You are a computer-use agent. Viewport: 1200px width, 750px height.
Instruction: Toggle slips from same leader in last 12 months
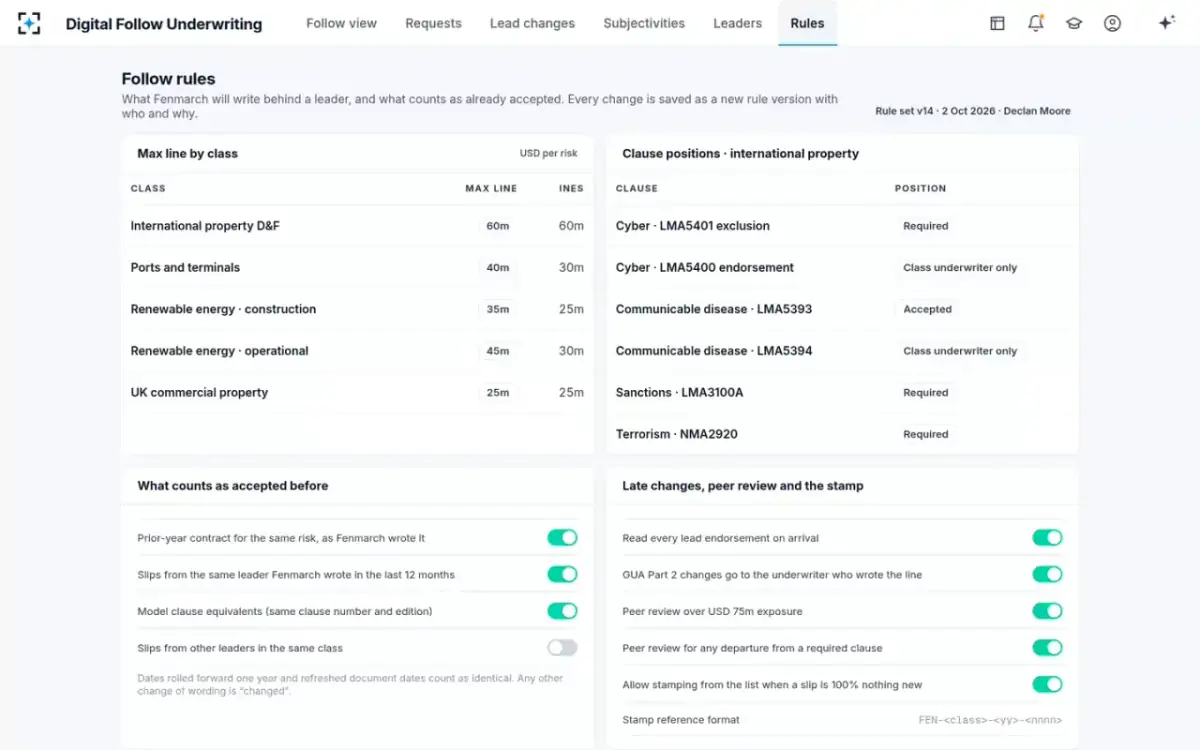click(562, 574)
